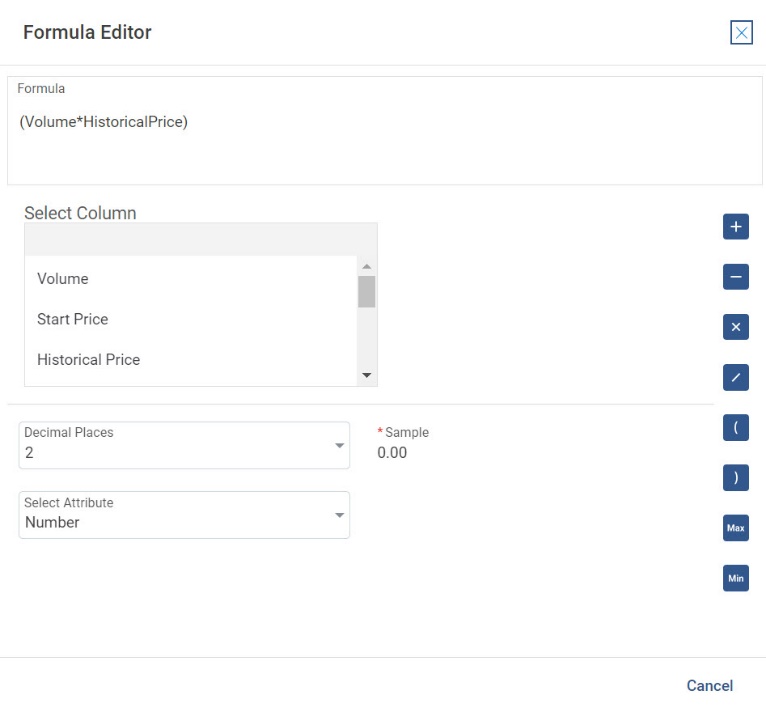Insert the Min function
The height and width of the screenshot is (712, 766).
point(735,578)
